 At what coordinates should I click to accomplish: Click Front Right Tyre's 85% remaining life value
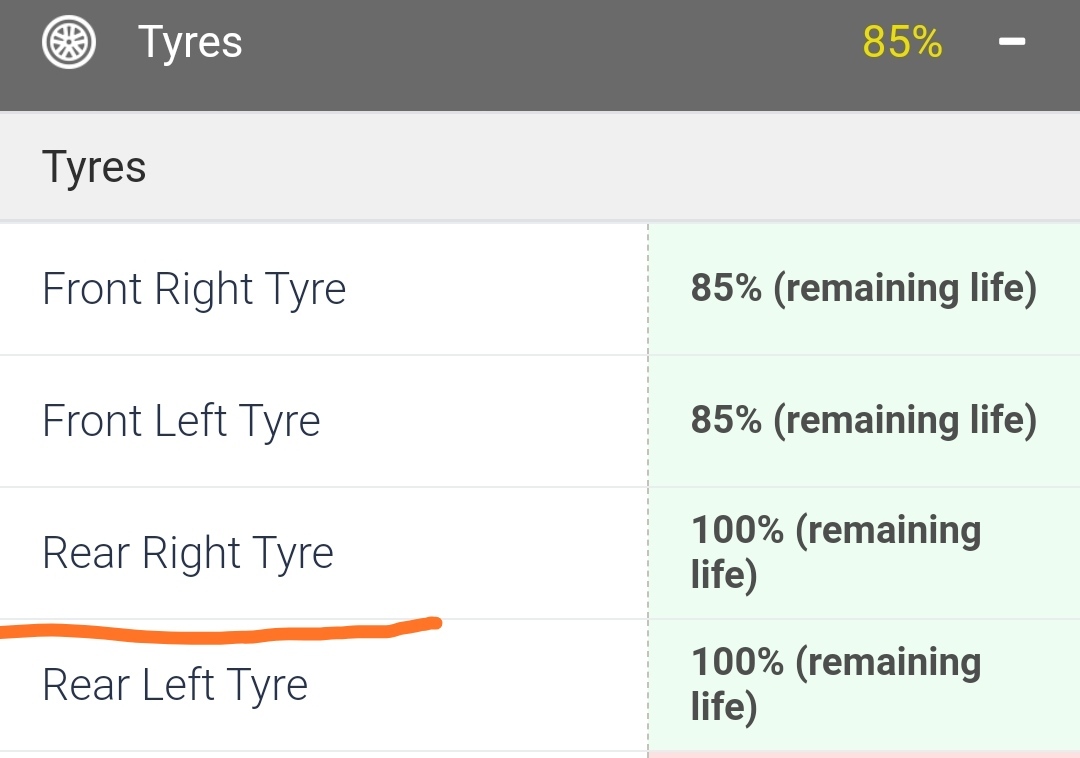coord(864,288)
